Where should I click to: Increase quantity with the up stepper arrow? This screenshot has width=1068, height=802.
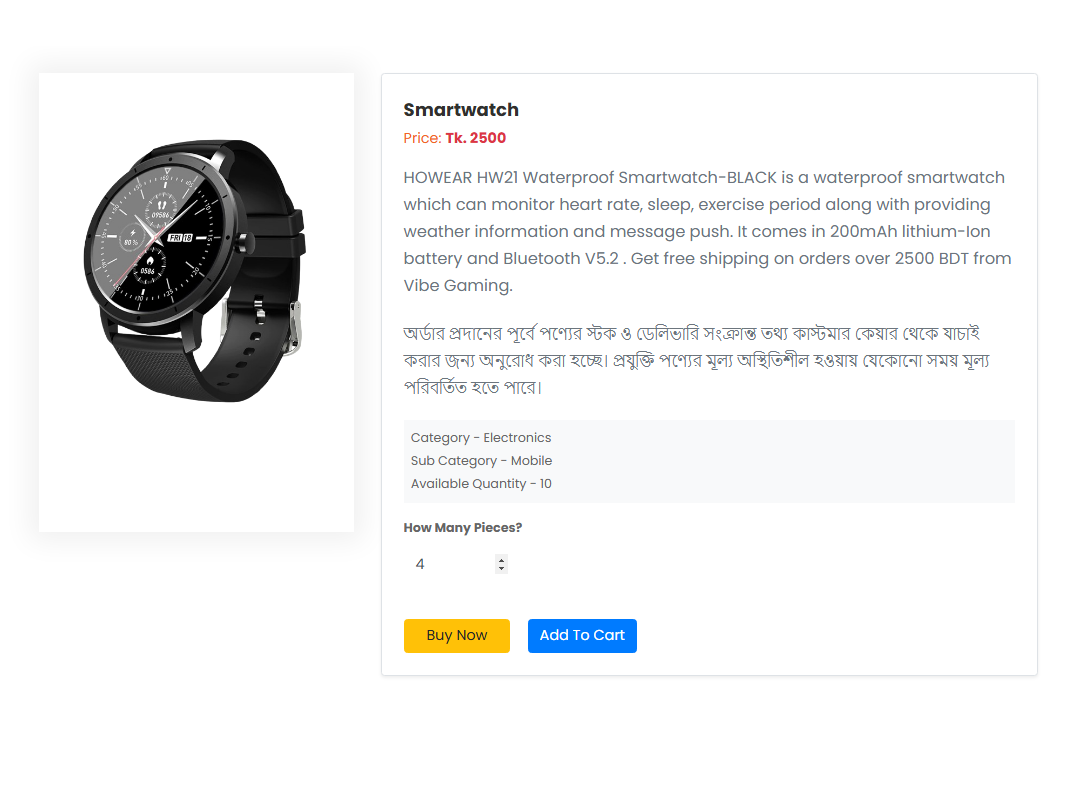[x=501, y=560]
